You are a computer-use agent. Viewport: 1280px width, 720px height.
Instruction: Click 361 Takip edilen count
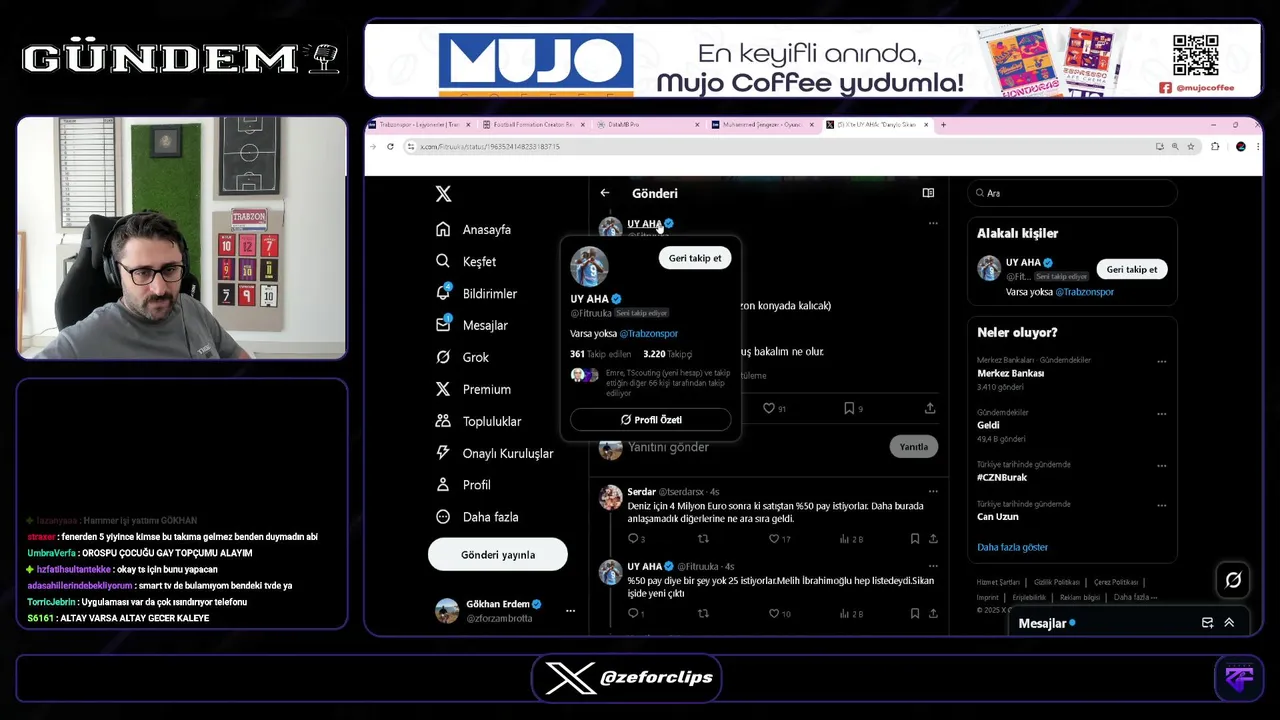tap(601, 354)
